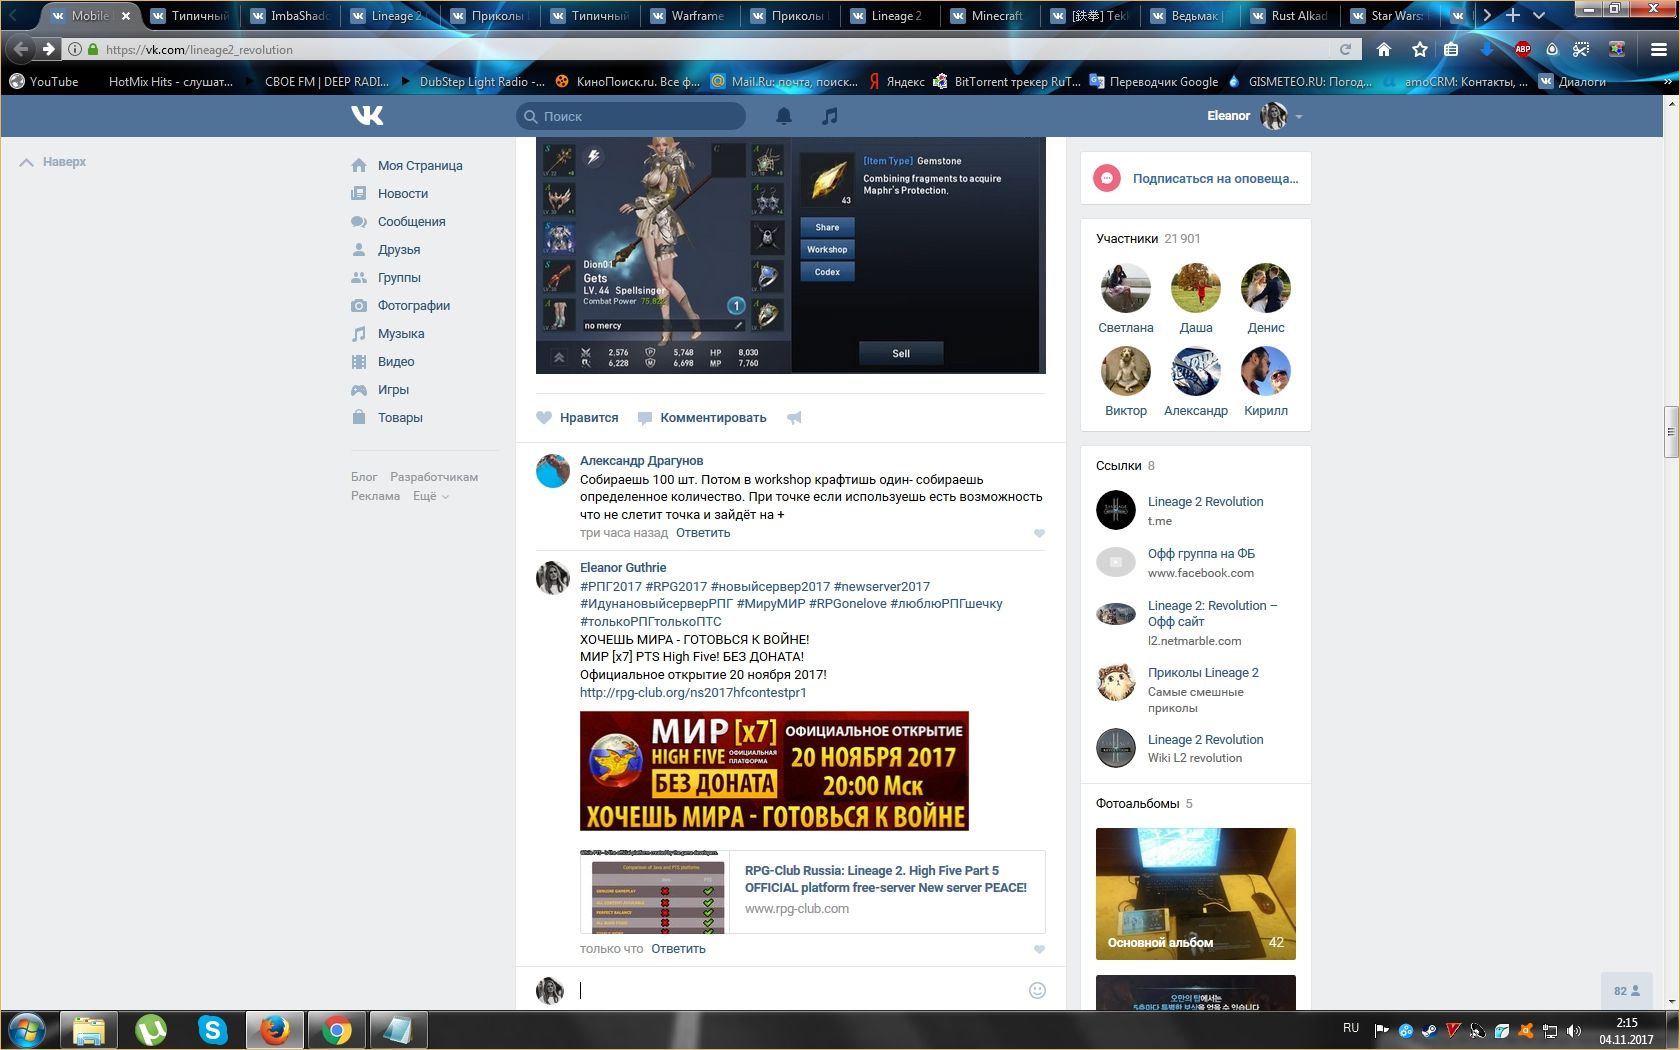Open Skype from the taskbar
This screenshot has width=1680, height=1050.
coord(212,1029)
